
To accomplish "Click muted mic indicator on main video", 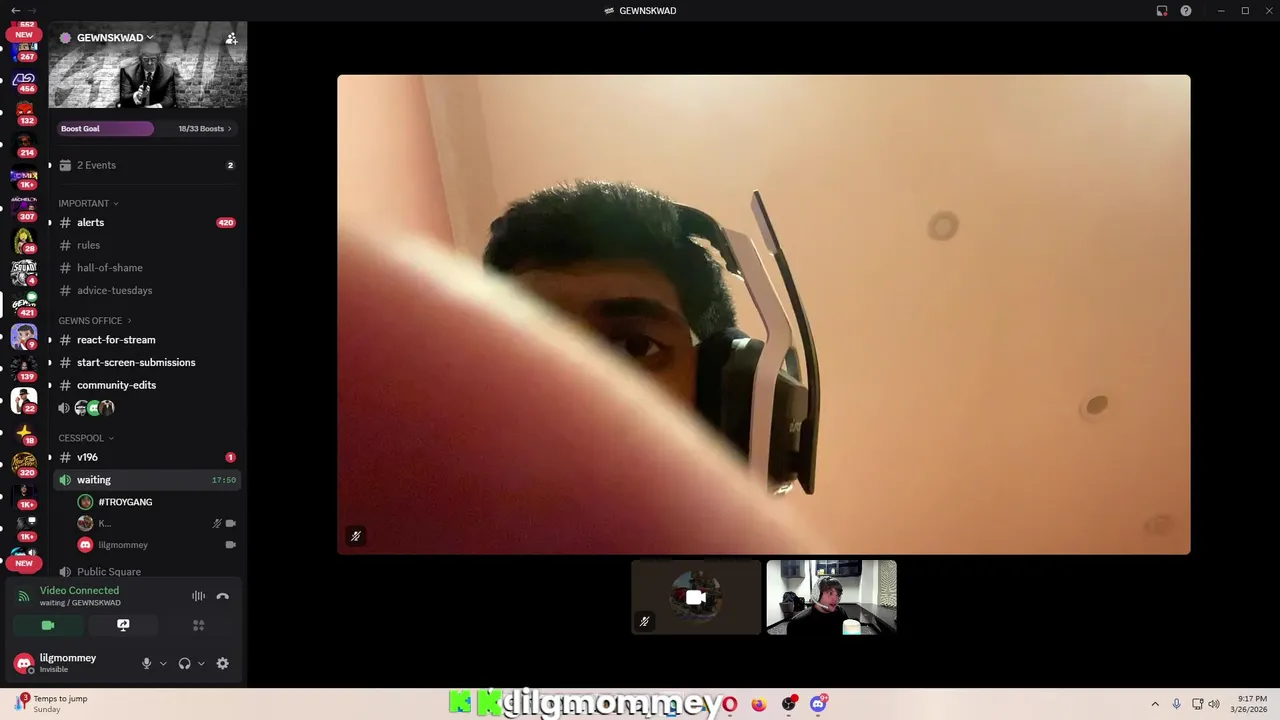I will pos(355,536).
